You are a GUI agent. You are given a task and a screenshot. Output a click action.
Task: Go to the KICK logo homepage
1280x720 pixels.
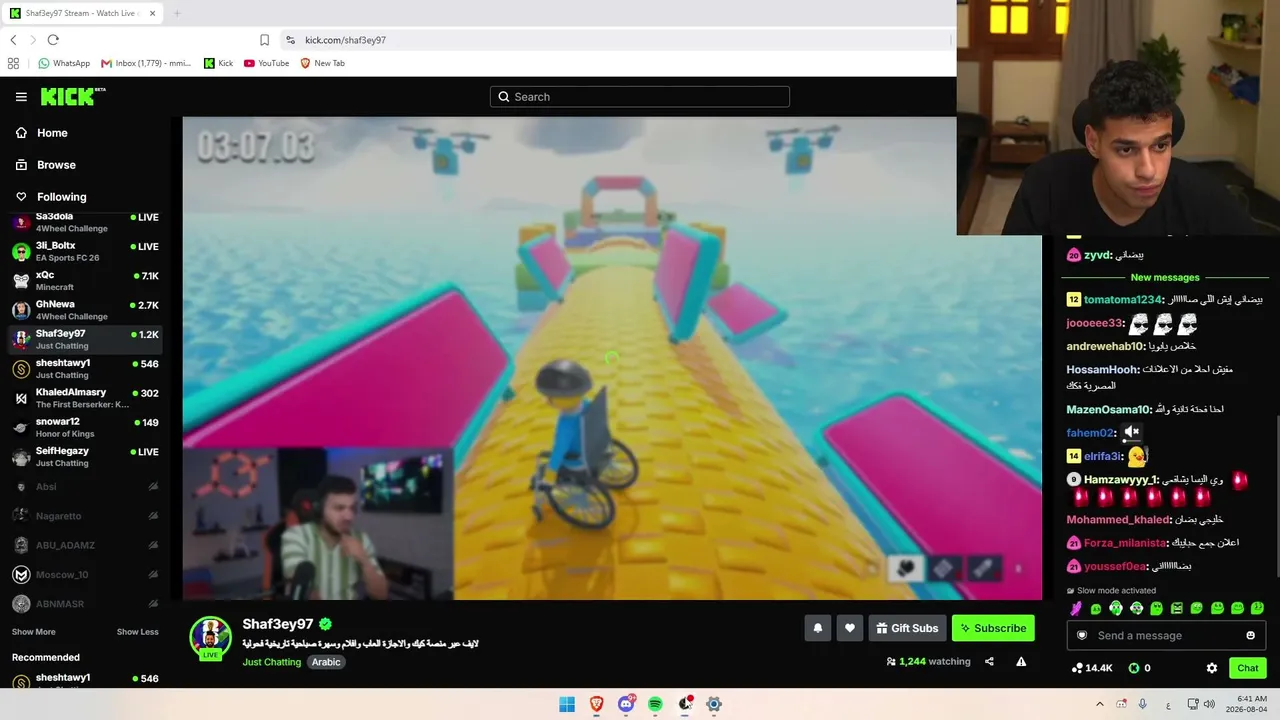(73, 96)
